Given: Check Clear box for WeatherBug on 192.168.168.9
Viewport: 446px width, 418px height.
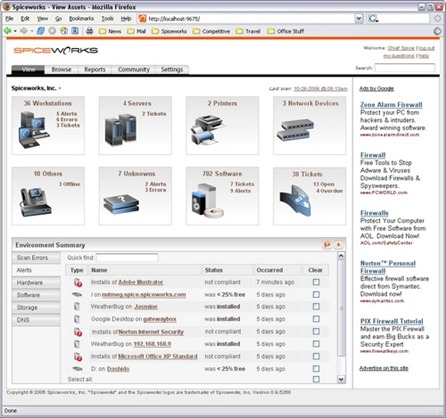Looking at the screenshot, I should (316, 344).
